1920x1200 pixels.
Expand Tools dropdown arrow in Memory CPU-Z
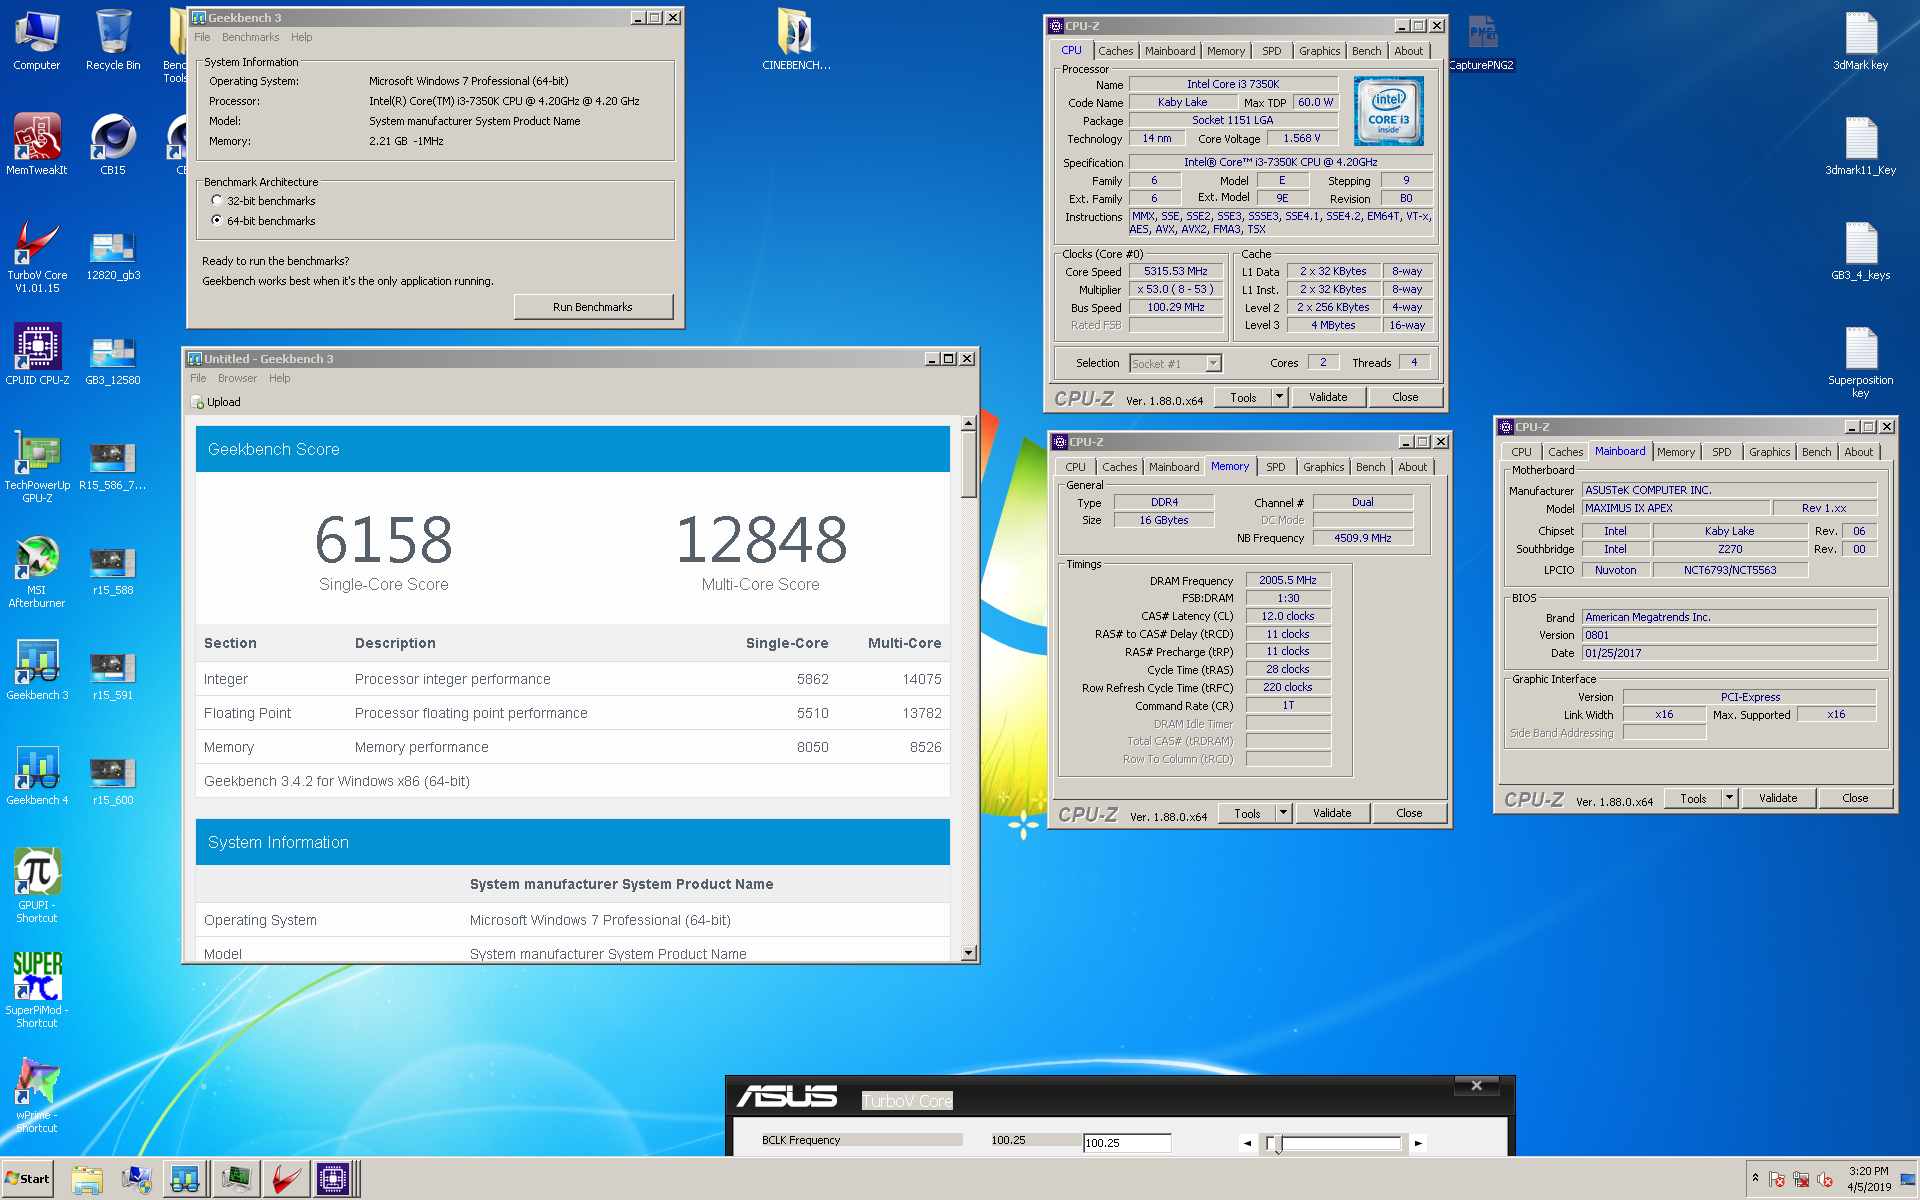[1283, 813]
